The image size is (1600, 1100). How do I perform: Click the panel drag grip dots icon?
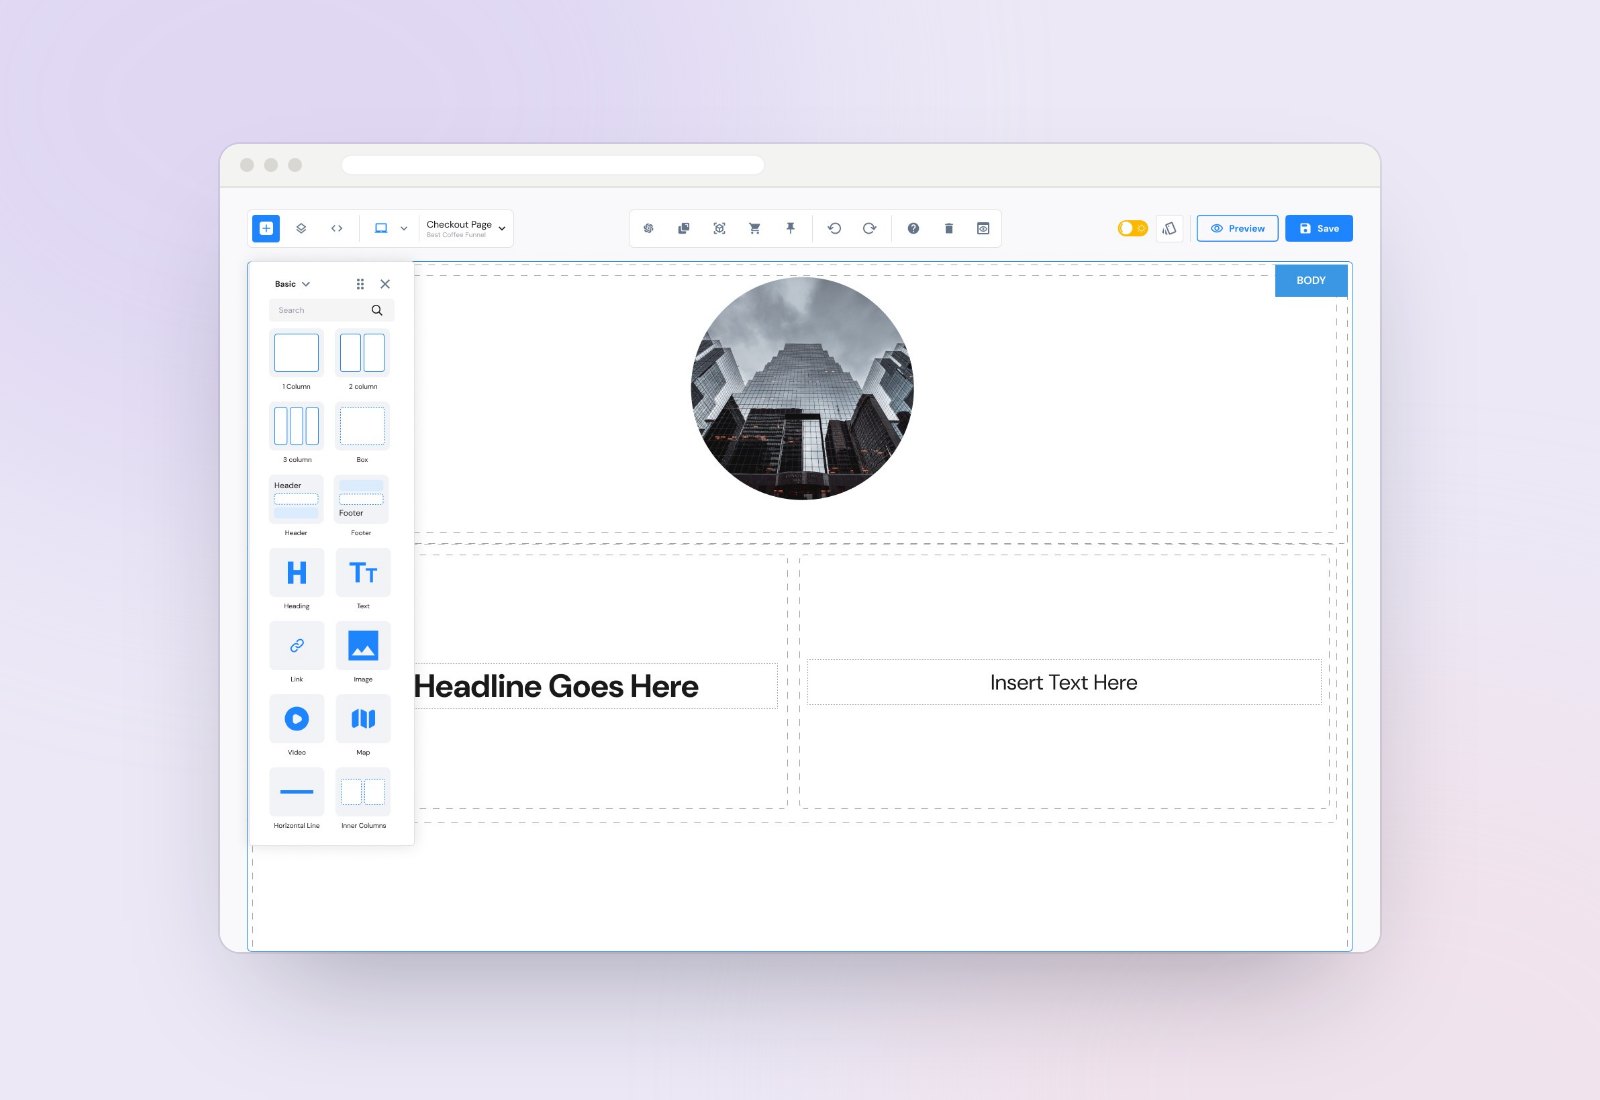tap(360, 284)
